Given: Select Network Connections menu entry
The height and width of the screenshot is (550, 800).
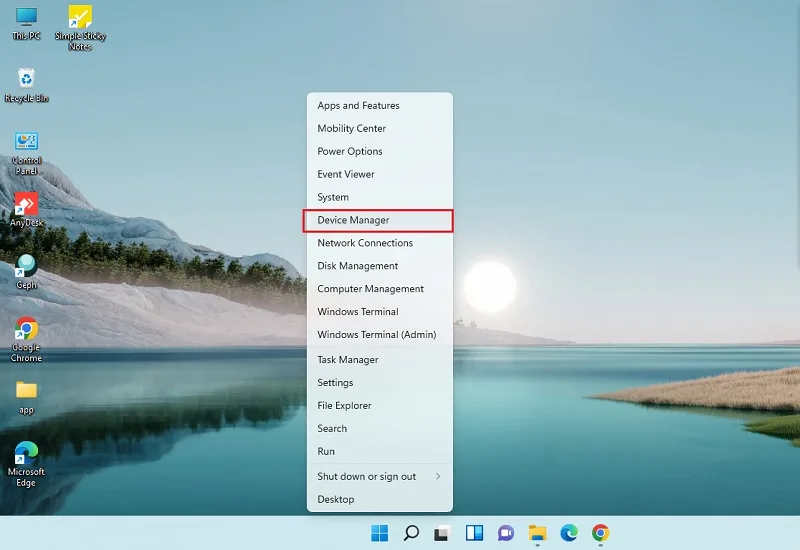Looking at the screenshot, I should click(380, 243).
